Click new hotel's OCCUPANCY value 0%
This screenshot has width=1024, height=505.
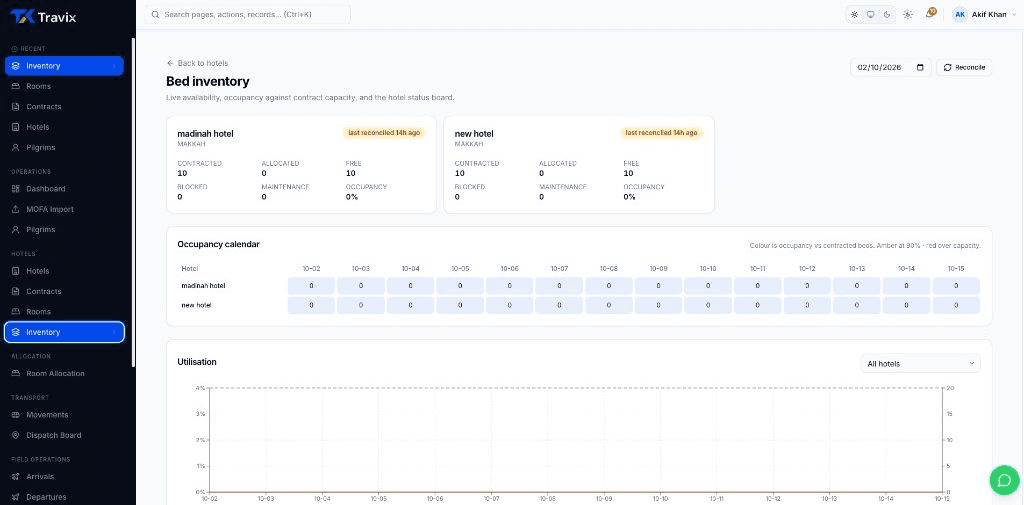[x=630, y=197]
